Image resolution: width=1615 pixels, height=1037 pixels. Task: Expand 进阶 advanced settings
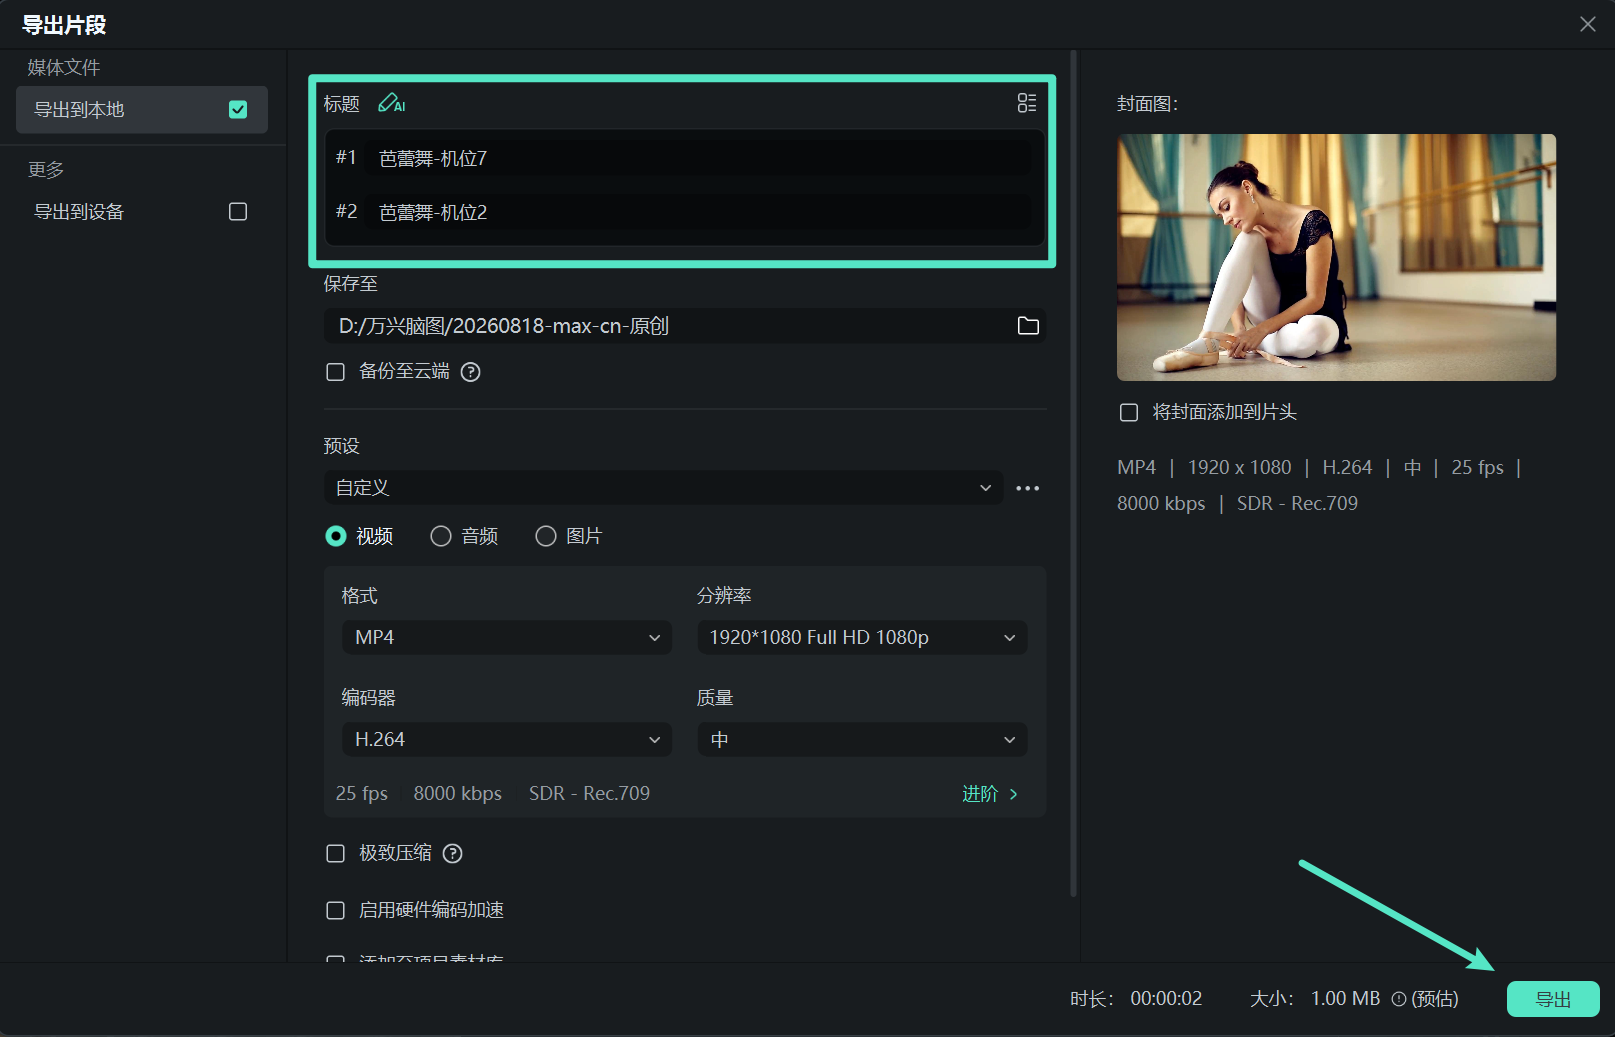pyautogui.click(x=990, y=794)
